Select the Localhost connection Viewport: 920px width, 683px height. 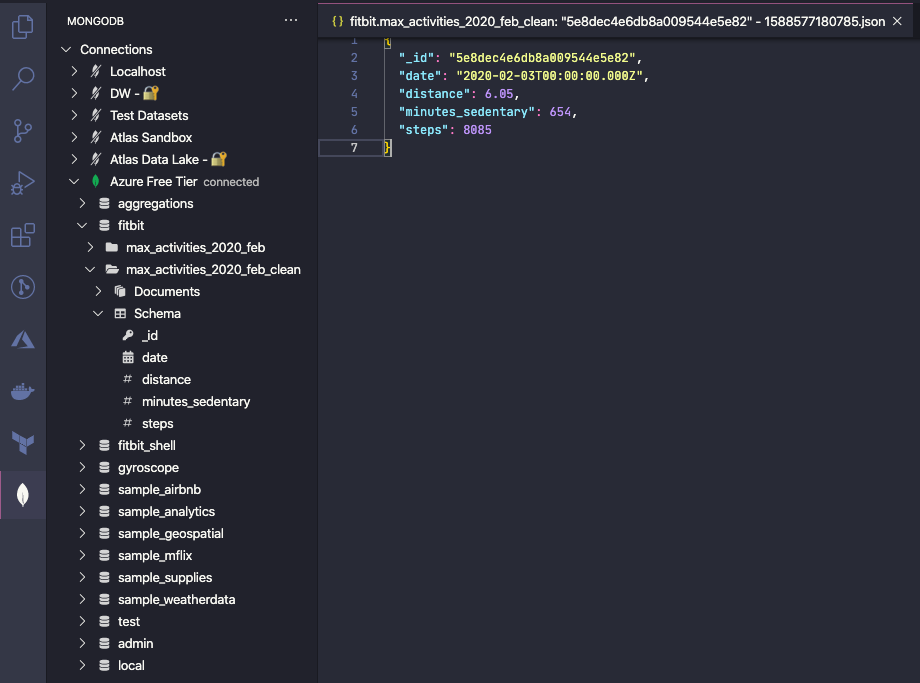[x=138, y=72]
